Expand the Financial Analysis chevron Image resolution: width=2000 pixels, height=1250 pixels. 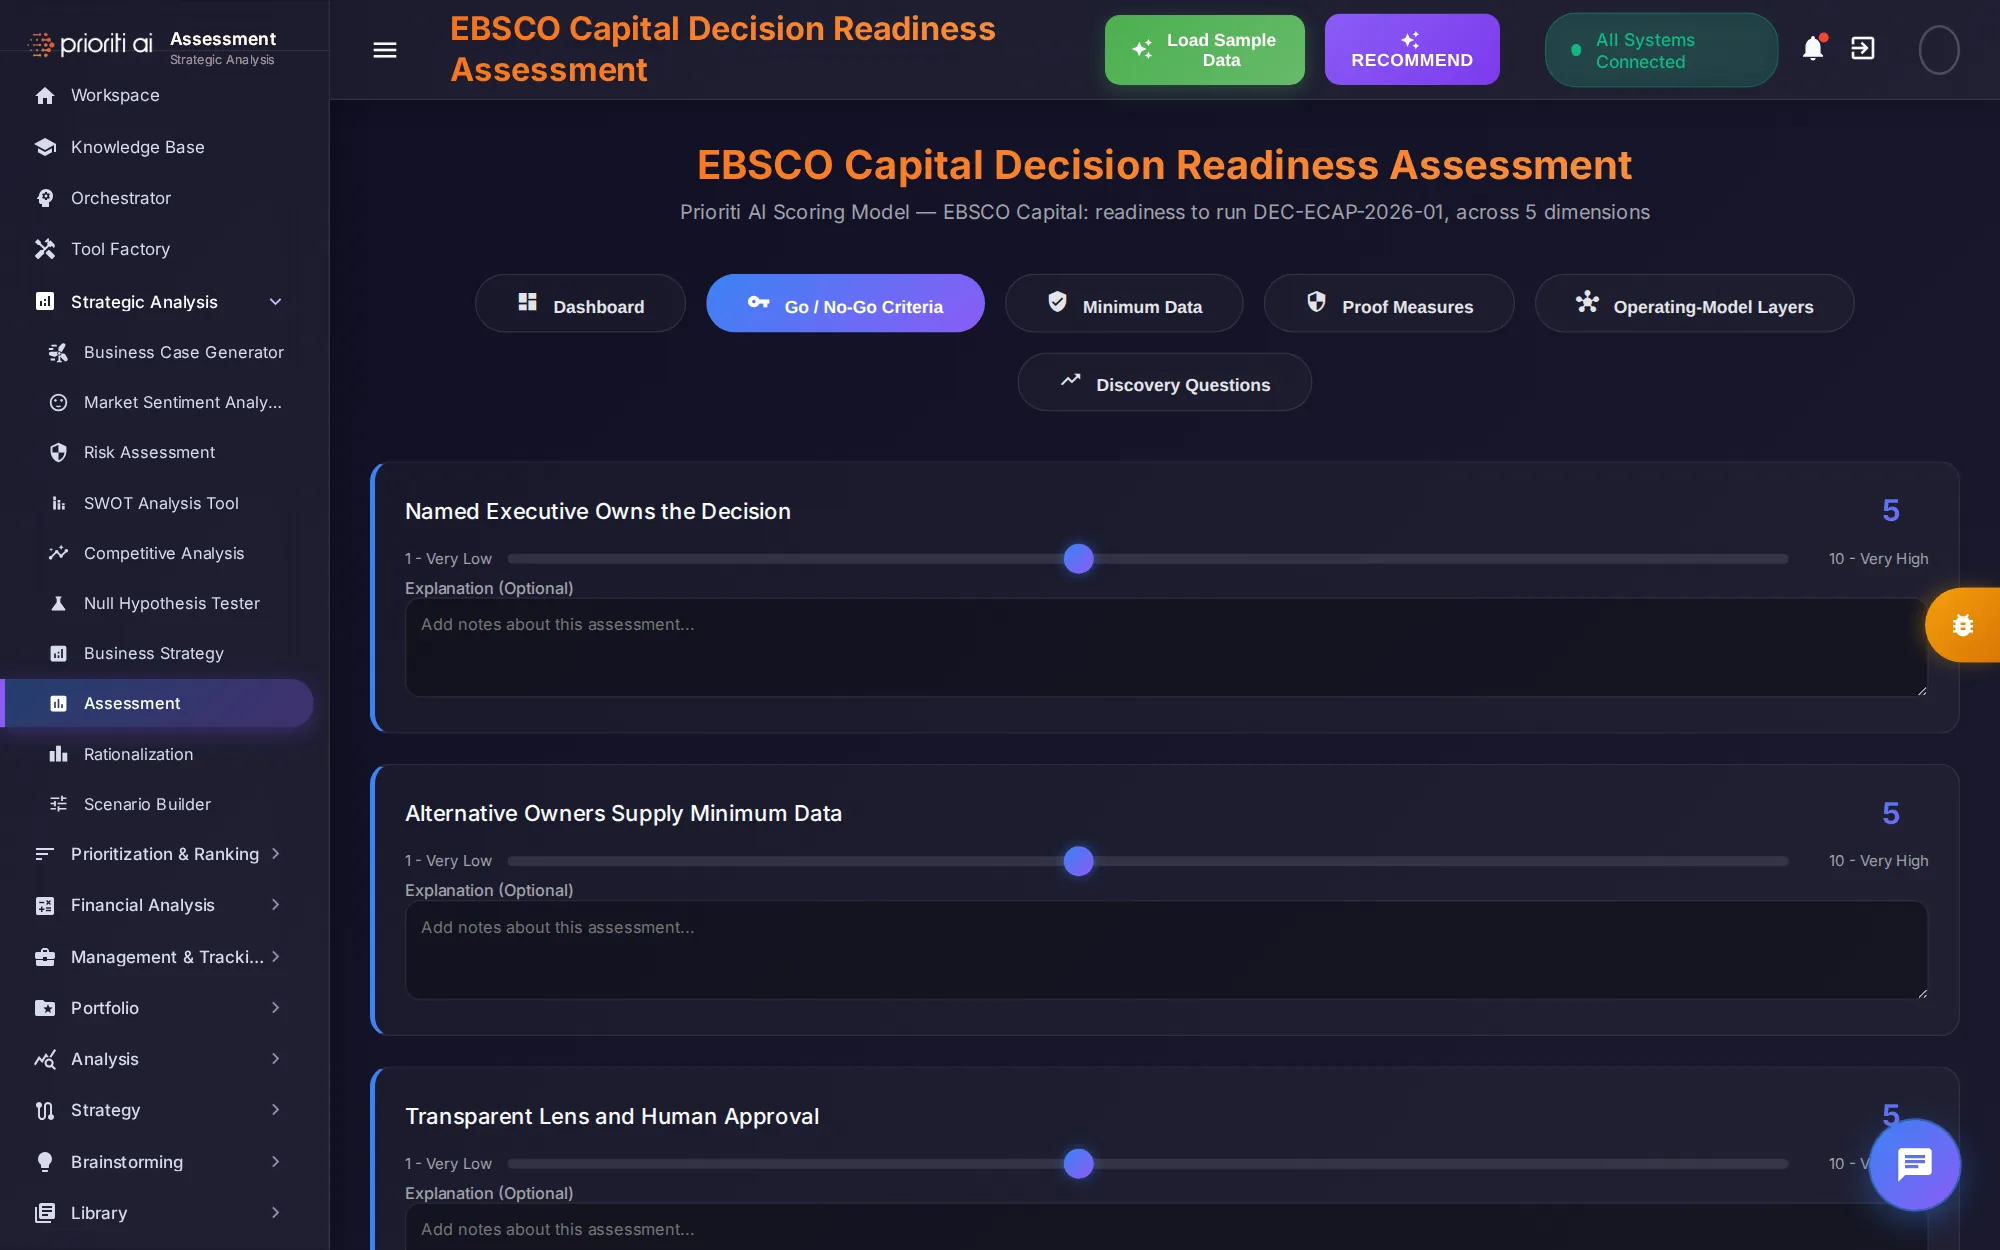click(276, 905)
